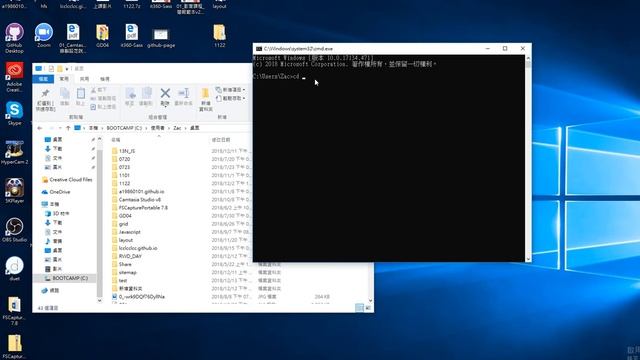Switch to the View ribbon tab
640x360 pixels.
(105, 79)
